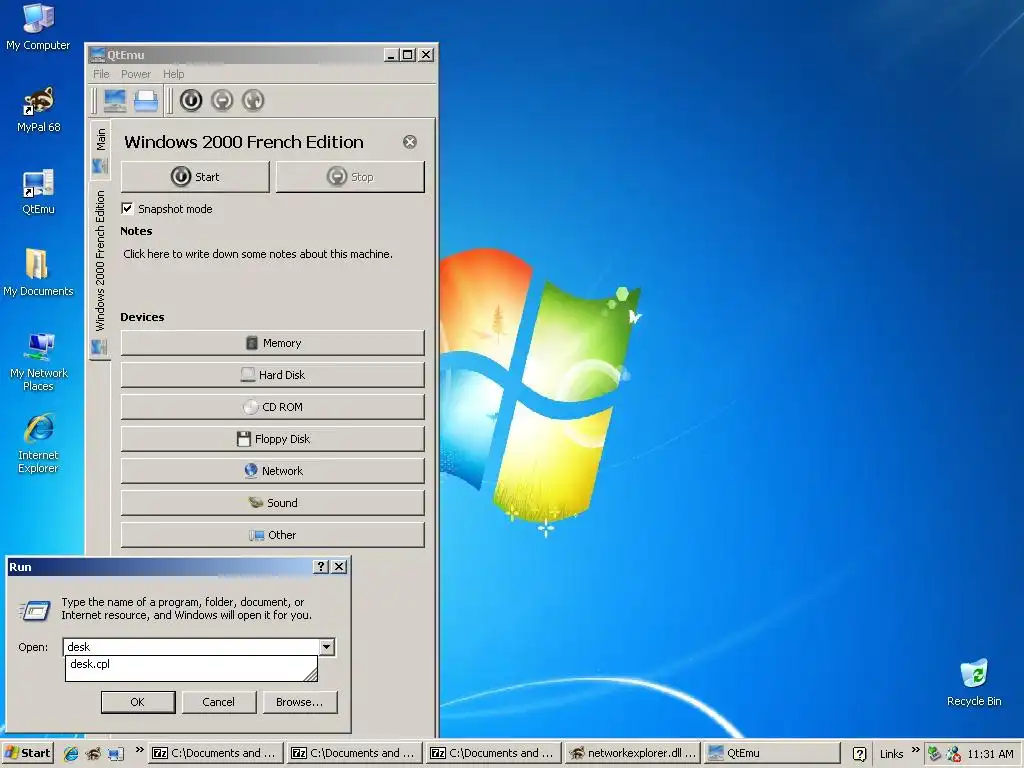Expand the CD ROM device section
The image size is (1024, 768).
click(x=272, y=407)
